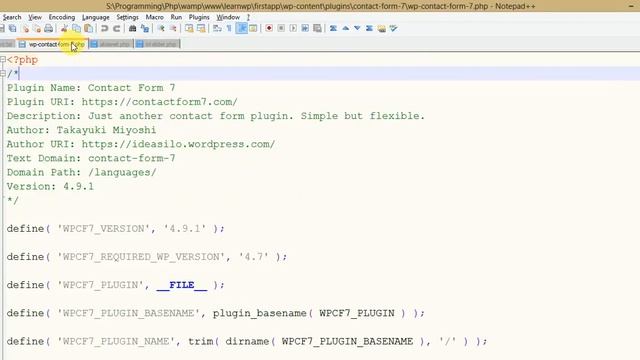Open the ? help menu
Image resolution: width=640 pixels, height=360 pixels.
[248, 17]
